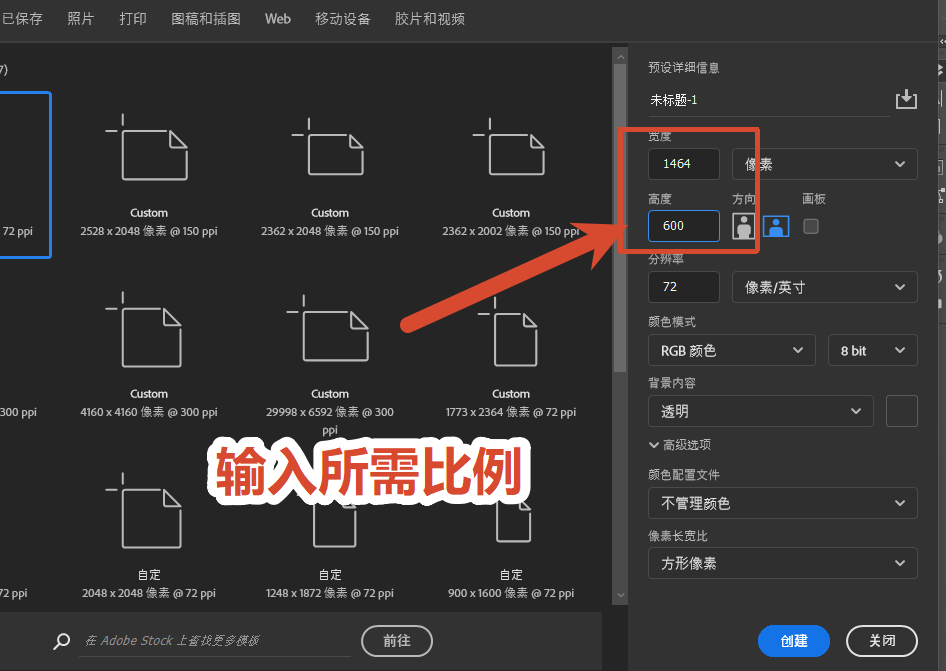Select landscape orientation icon
This screenshot has height=671, width=946.
(776, 226)
